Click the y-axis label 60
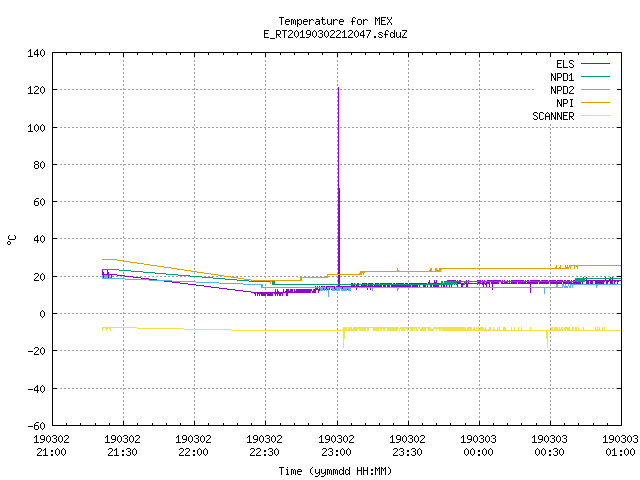640x480 pixels. coord(39,202)
